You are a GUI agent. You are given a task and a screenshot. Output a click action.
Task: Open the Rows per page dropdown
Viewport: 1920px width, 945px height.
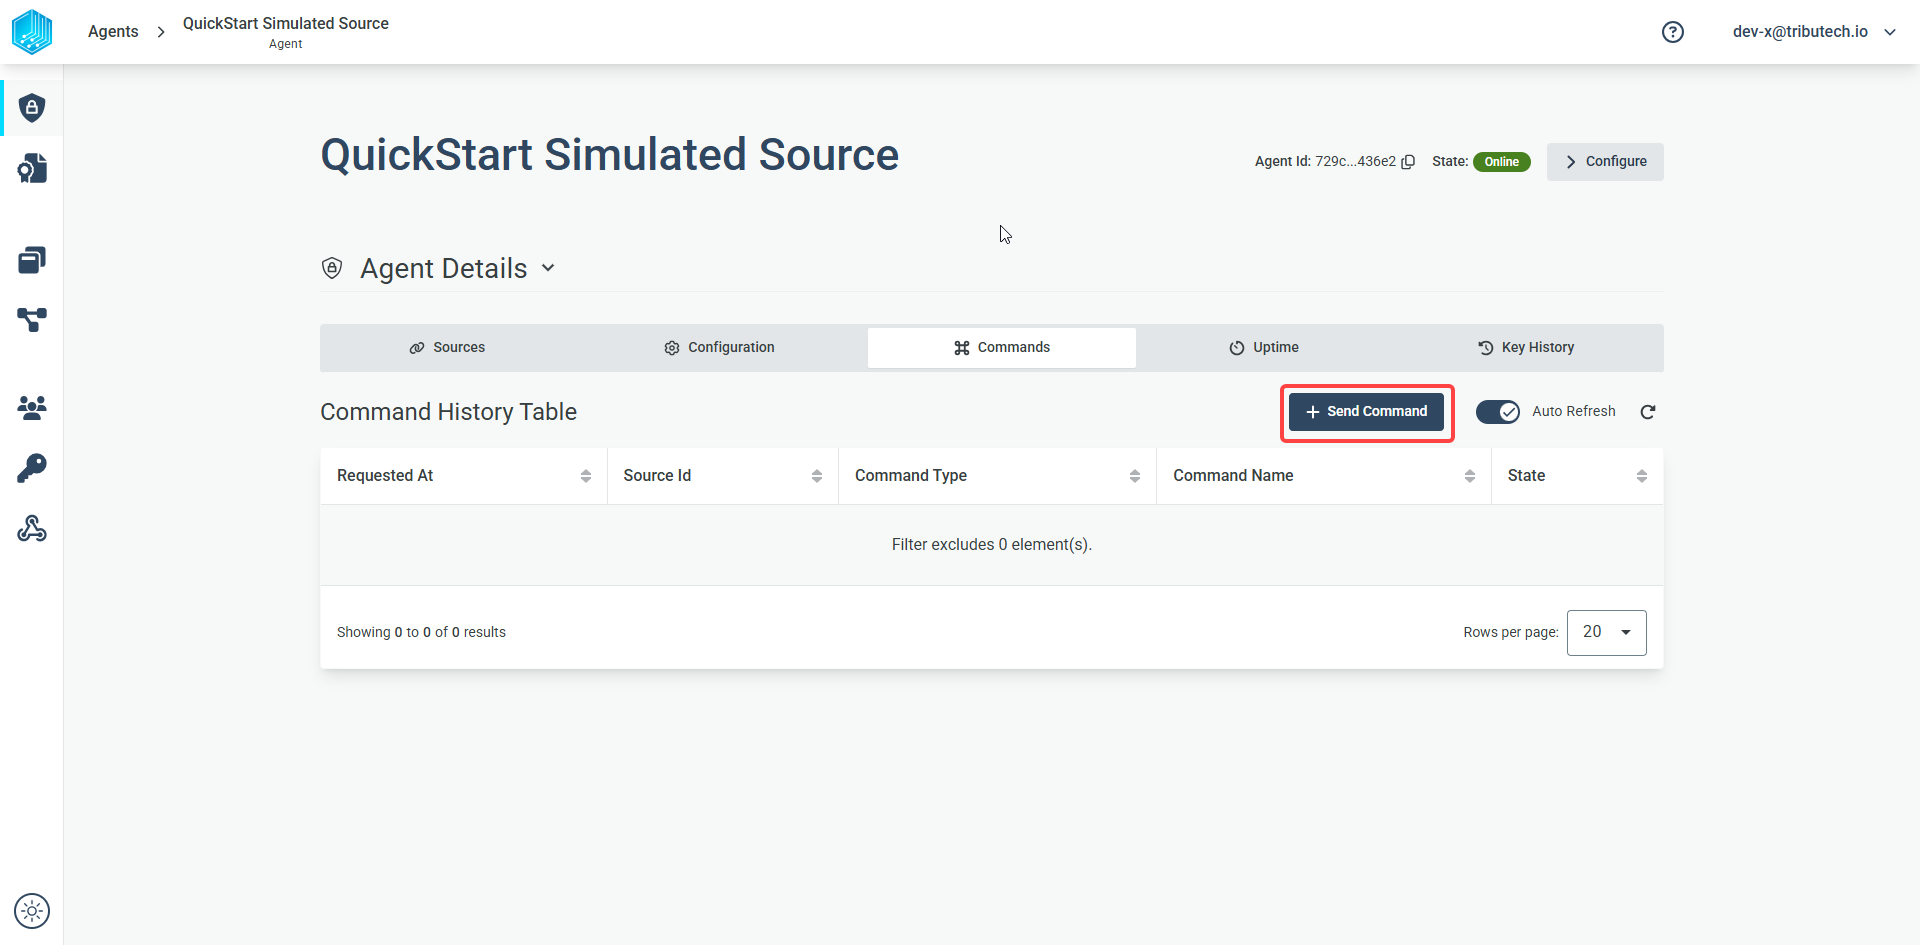click(1606, 633)
